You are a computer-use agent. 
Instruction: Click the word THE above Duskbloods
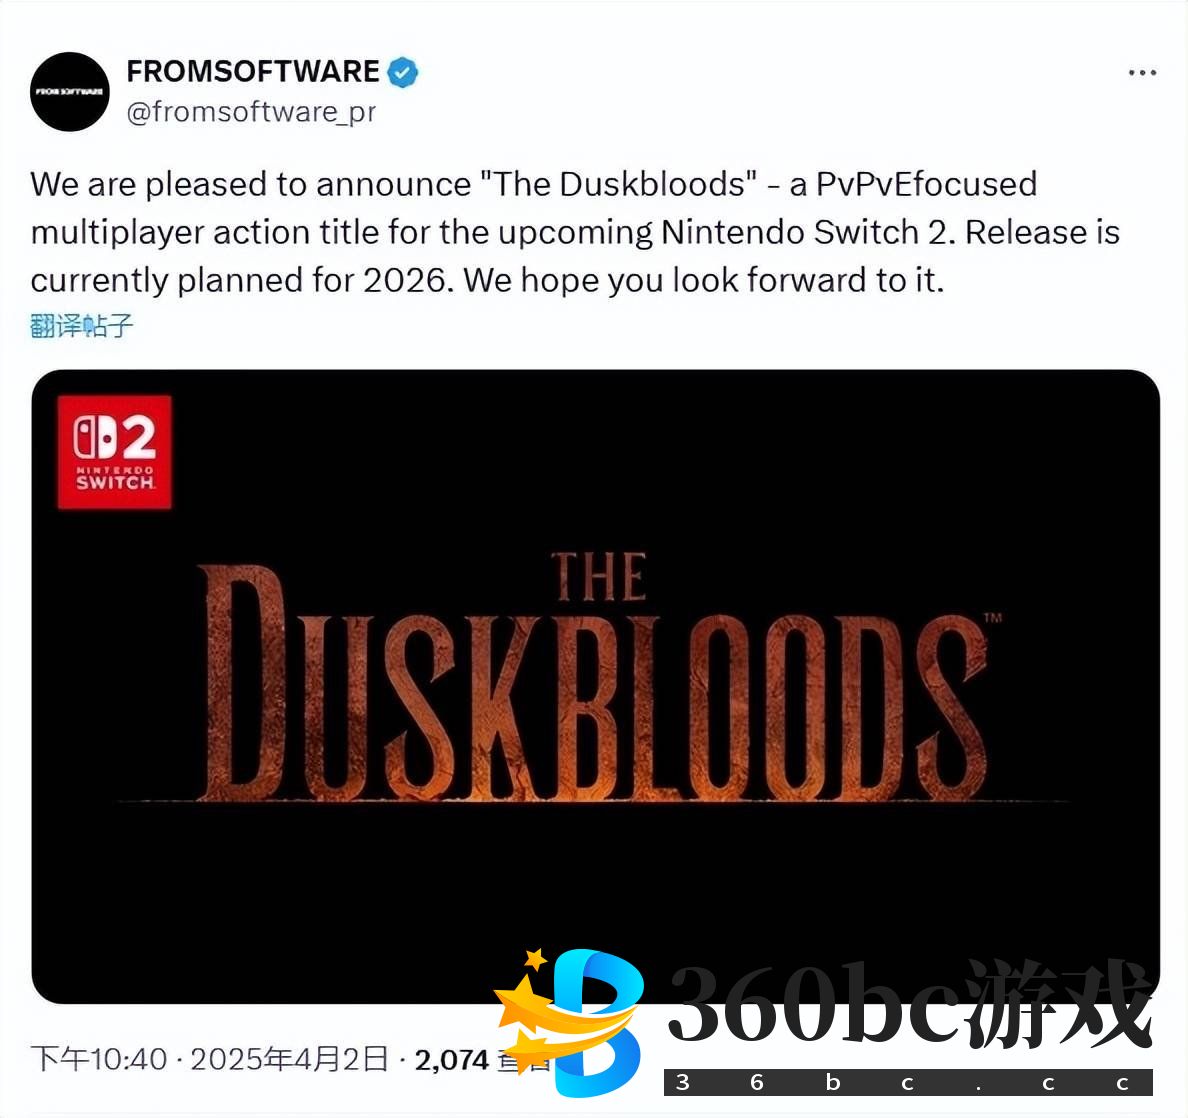(x=599, y=577)
